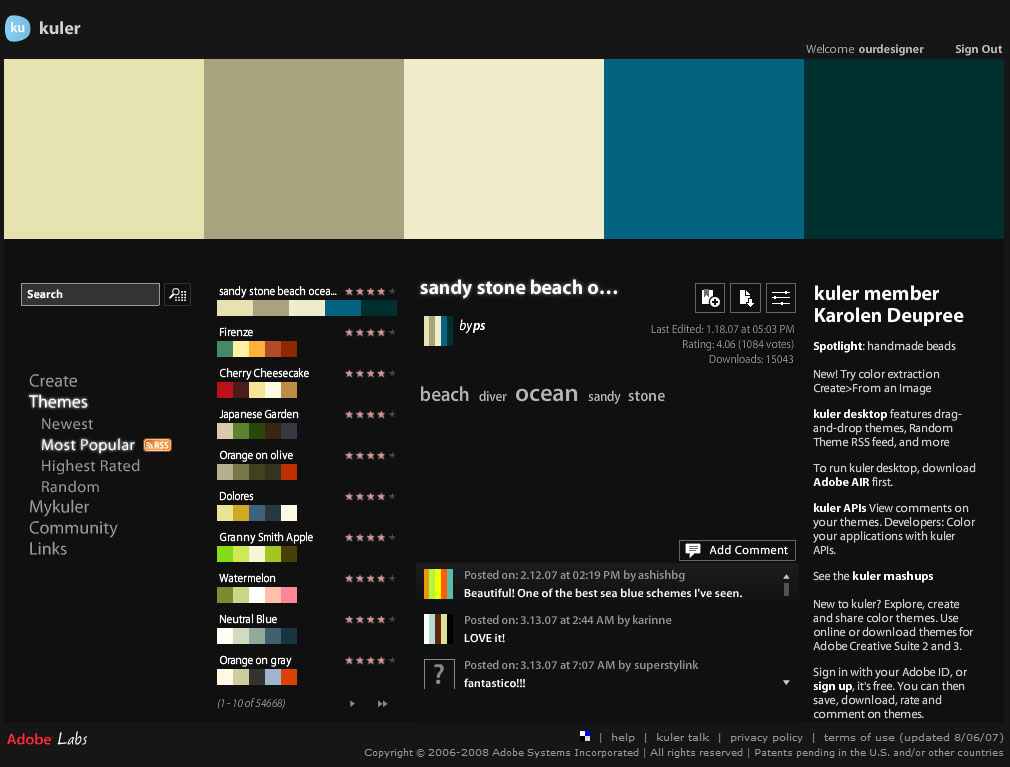The height and width of the screenshot is (767, 1010).
Task: Open kuler talk footer link
Action: pos(682,737)
